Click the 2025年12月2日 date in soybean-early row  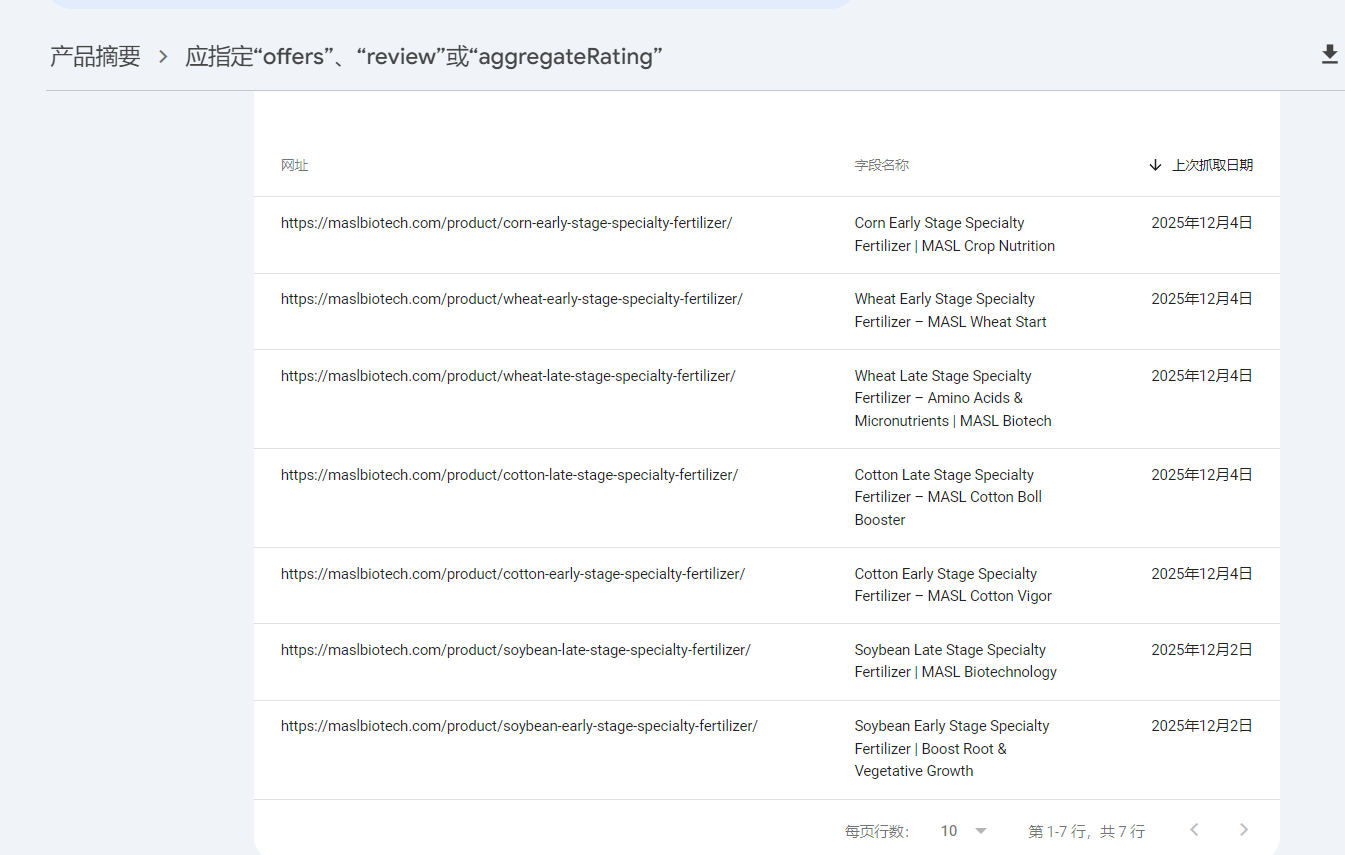1201,726
